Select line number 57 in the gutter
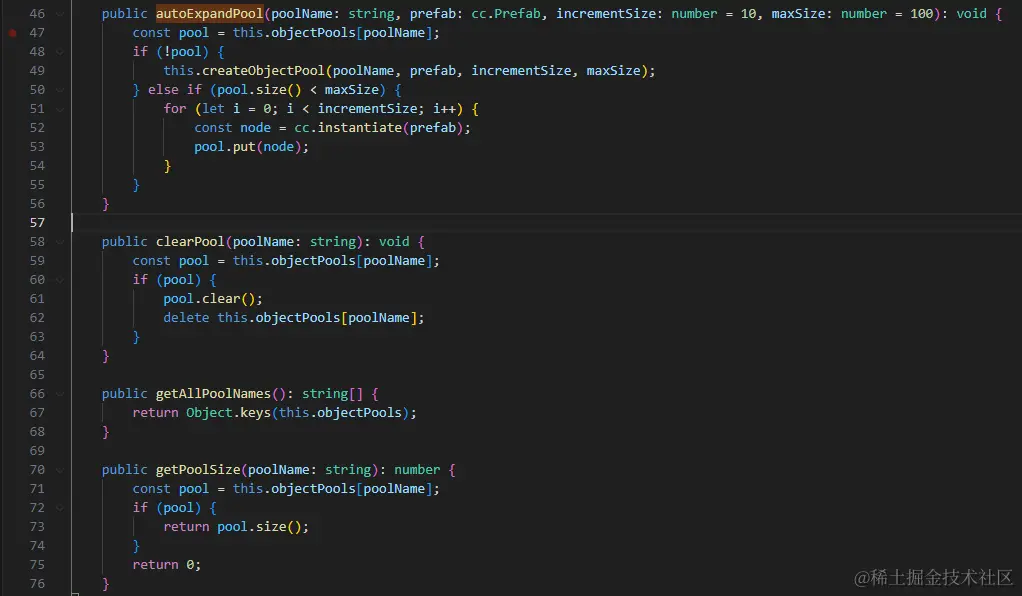Viewport: 1022px width, 596px height. coord(37,222)
